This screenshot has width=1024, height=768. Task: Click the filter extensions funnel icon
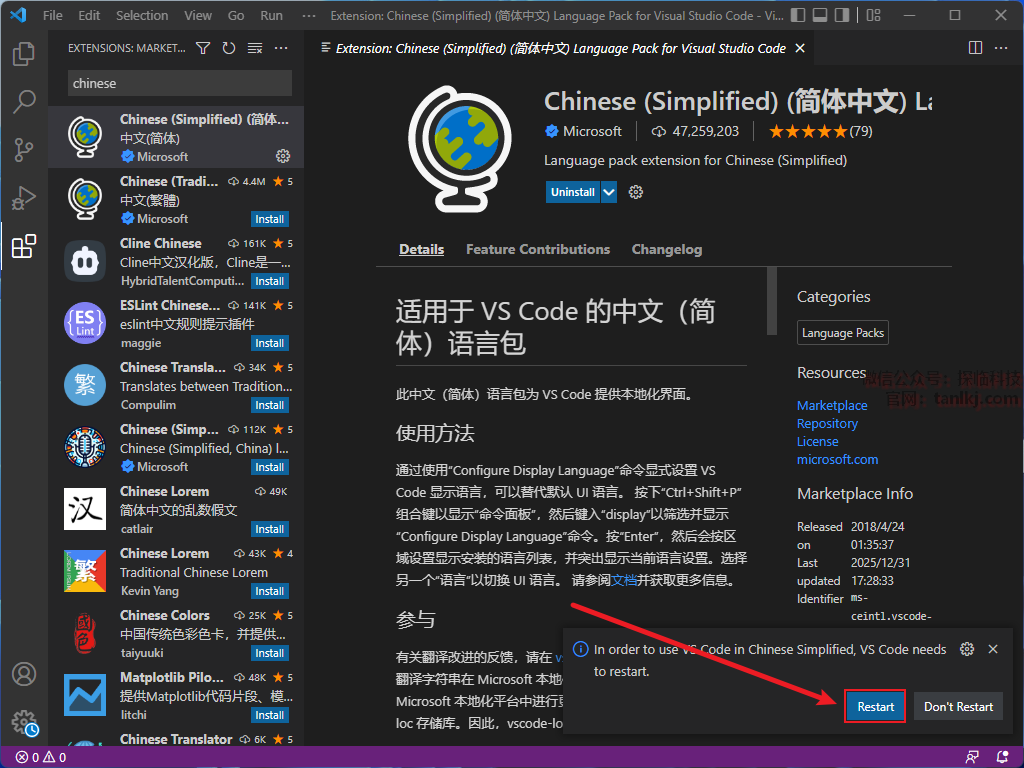click(x=203, y=48)
